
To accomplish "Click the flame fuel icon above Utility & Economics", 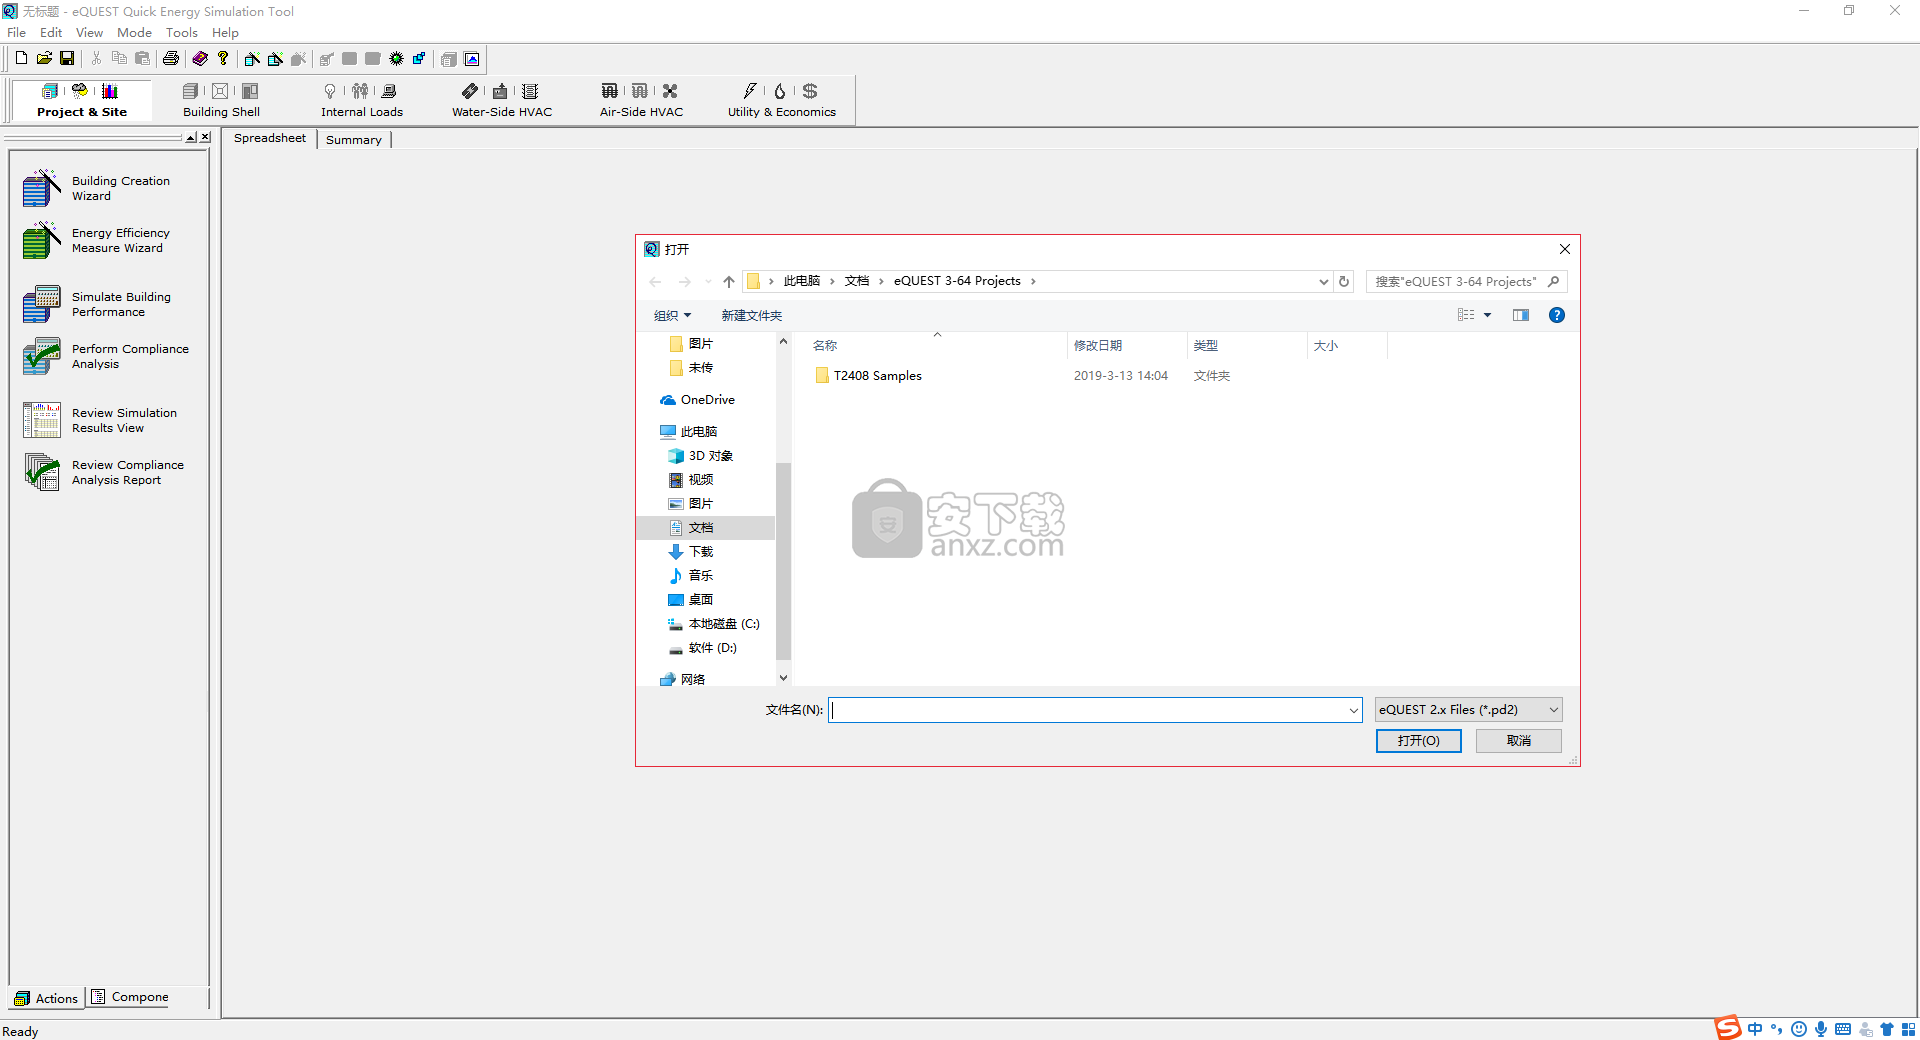I will click(x=780, y=91).
